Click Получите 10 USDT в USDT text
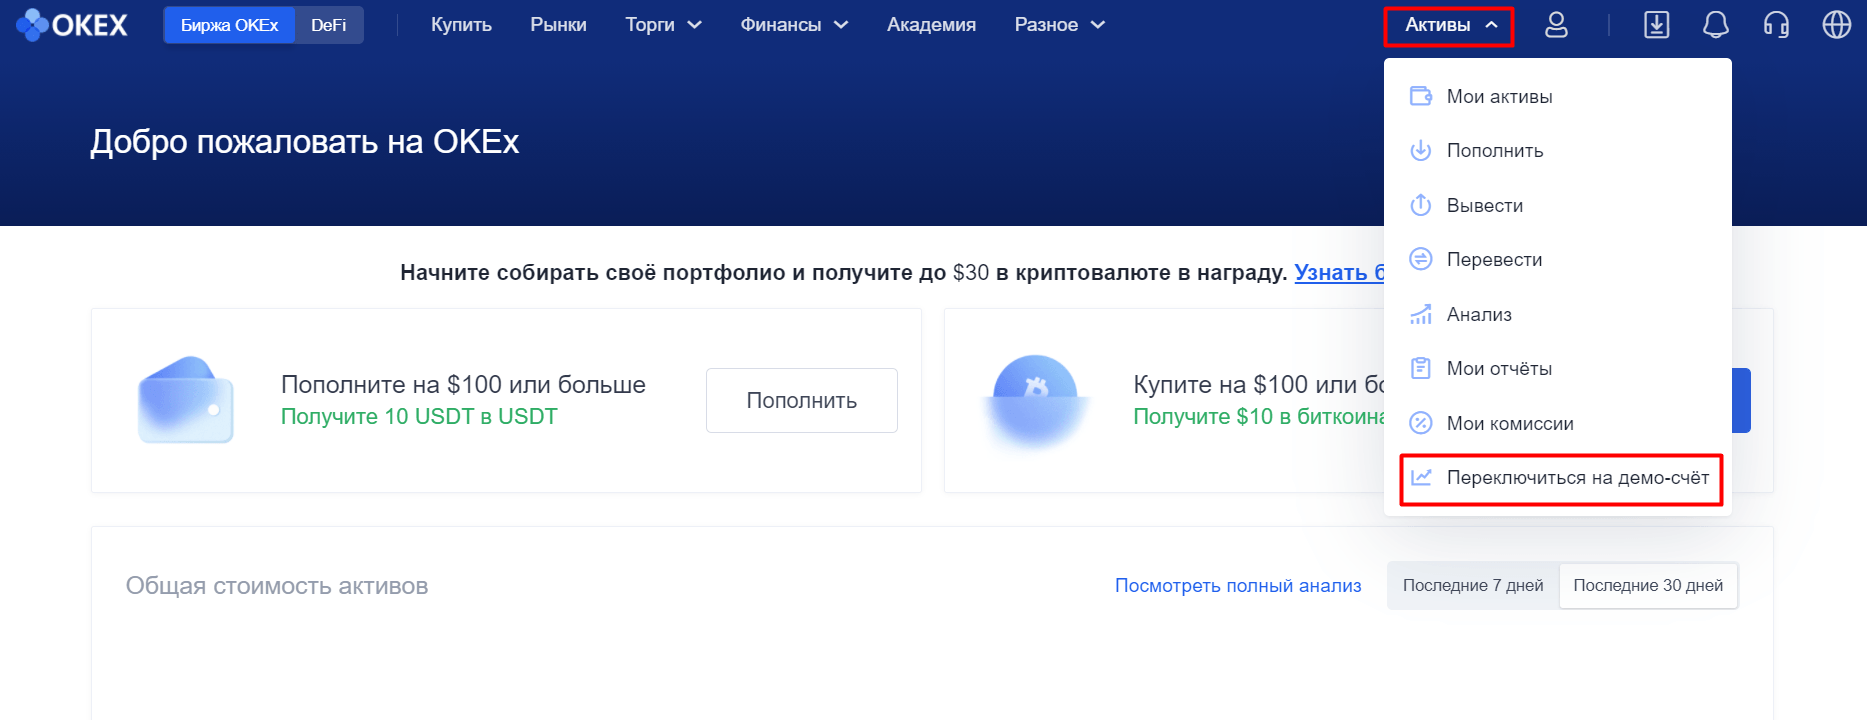The height and width of the screenshot is (720, 1867). [x=419, y=416]
